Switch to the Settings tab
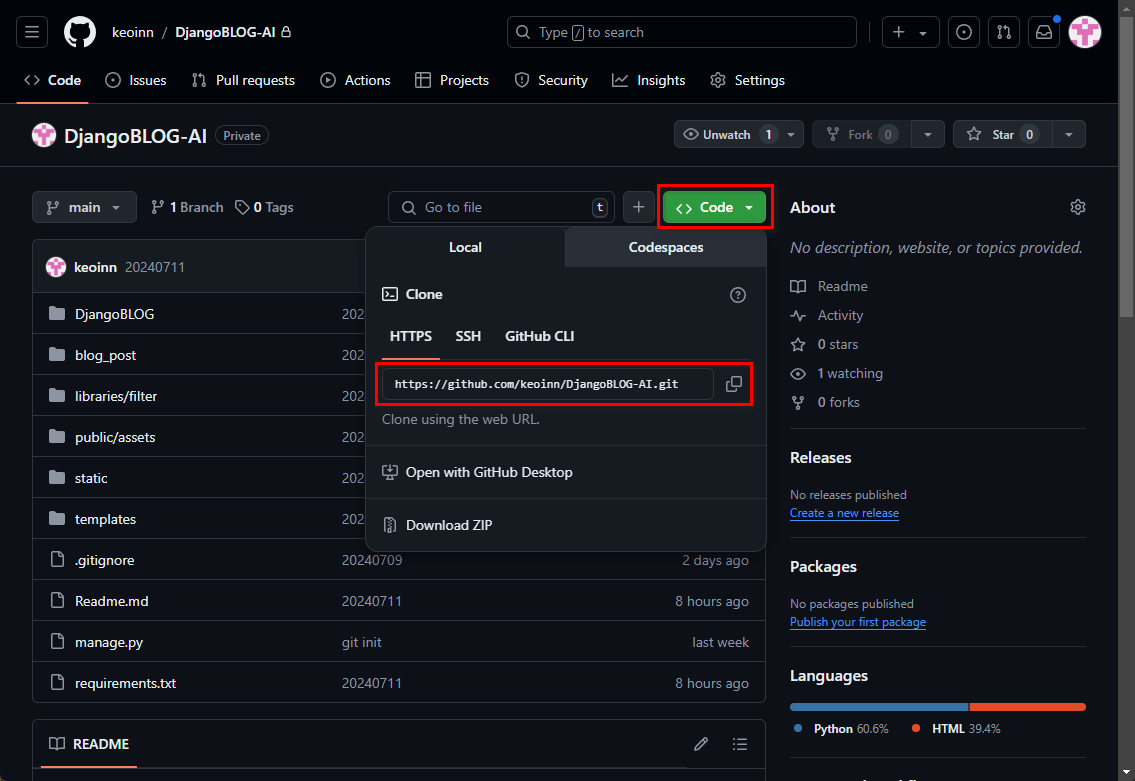 click(x=748, y=80)
